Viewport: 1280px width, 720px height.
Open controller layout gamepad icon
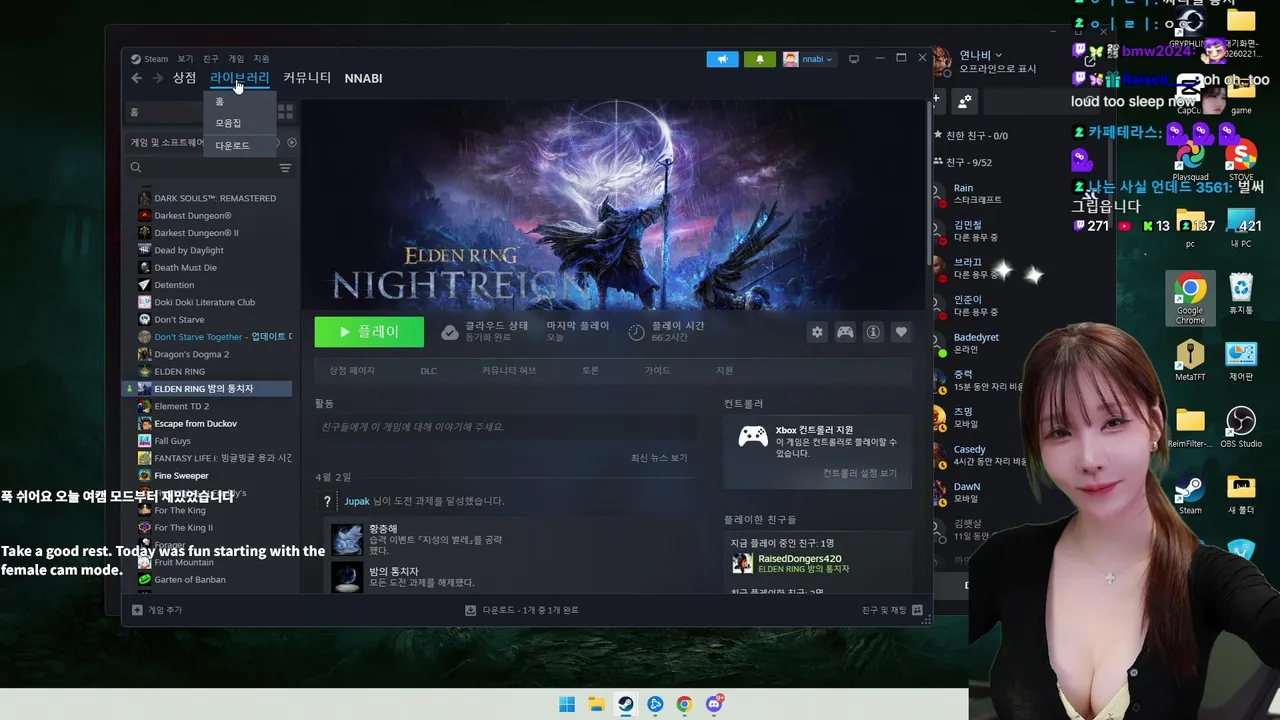[x=845, y=332]
